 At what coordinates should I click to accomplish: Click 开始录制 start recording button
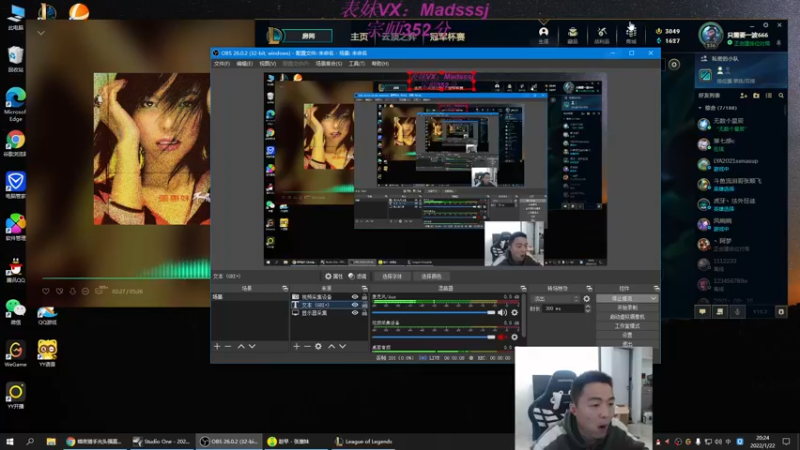[x=627, y=308]
